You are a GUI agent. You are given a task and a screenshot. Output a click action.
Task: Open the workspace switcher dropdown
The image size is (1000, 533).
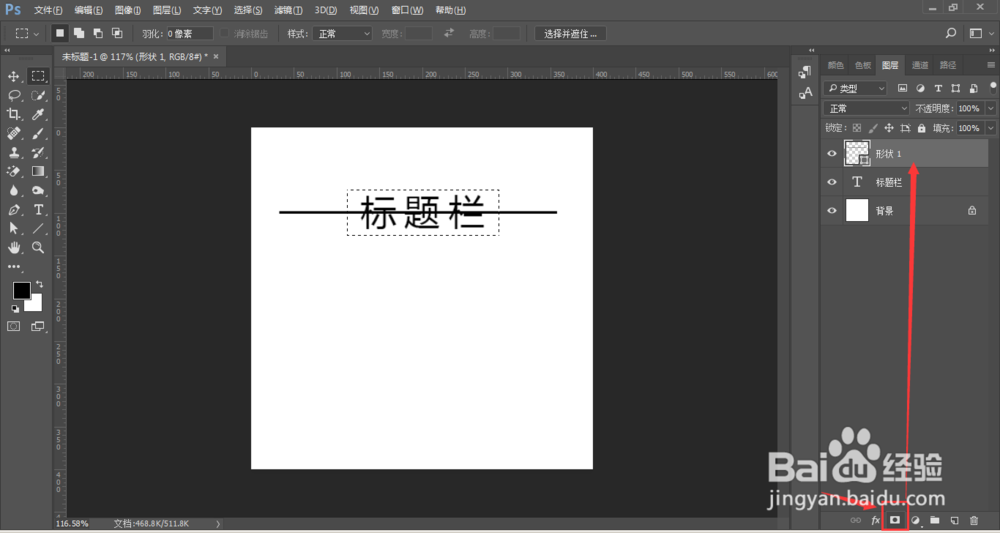[980, 33]
